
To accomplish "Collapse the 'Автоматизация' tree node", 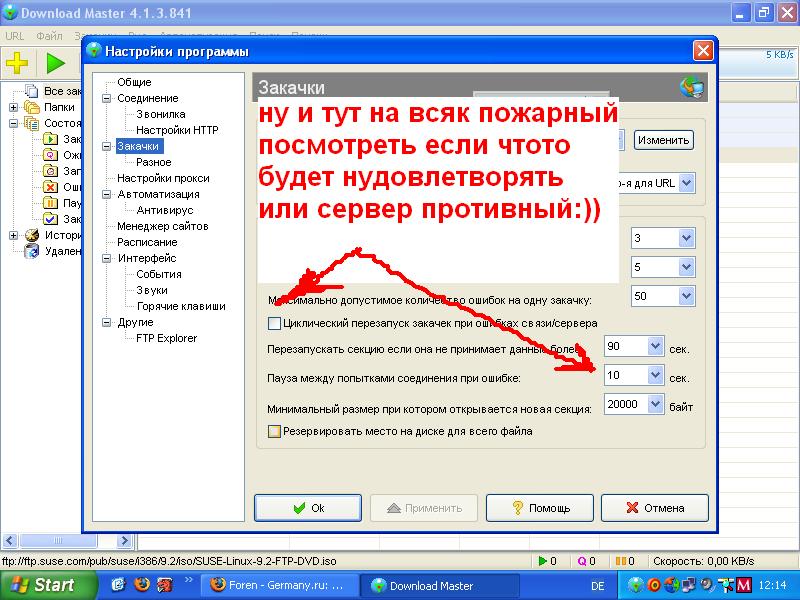I will 107,194.
